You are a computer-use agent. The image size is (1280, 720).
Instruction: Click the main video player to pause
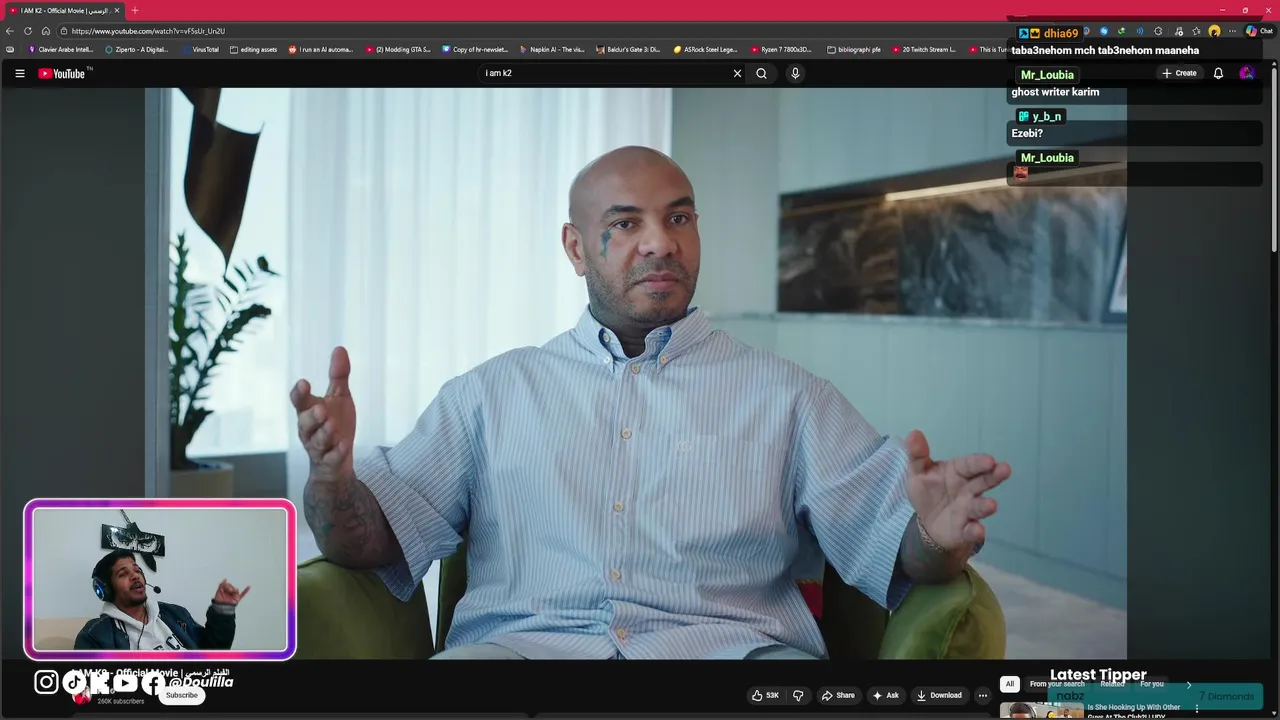[x=636, y=373]
